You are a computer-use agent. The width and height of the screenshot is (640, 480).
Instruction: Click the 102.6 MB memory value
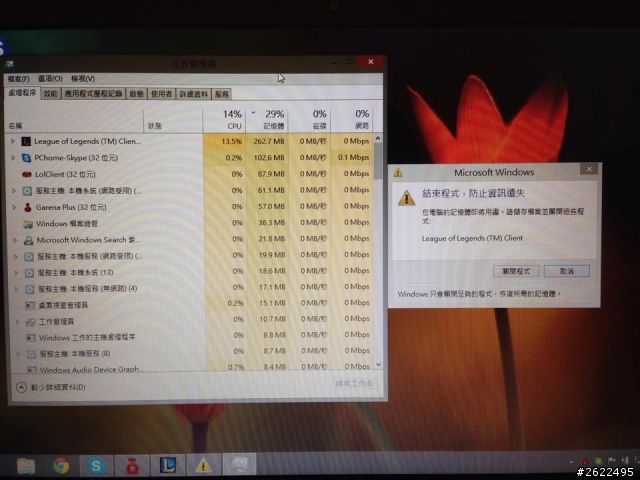click(269, 158)
